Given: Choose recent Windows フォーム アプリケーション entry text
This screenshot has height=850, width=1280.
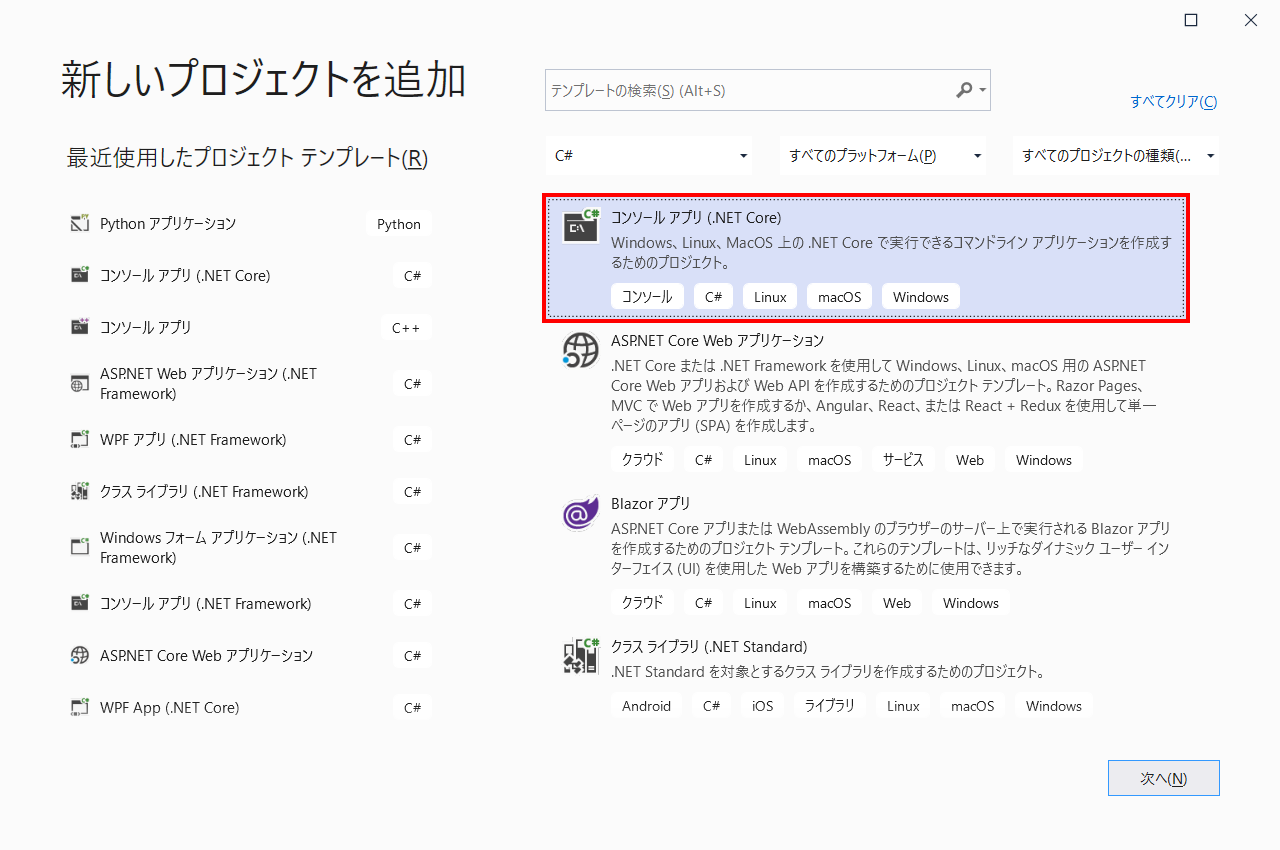Looking at the screenshot, I should 218,548.
